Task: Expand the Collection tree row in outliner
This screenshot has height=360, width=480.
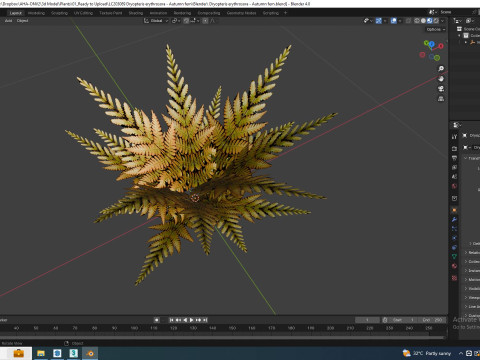Action: point(459,35)
